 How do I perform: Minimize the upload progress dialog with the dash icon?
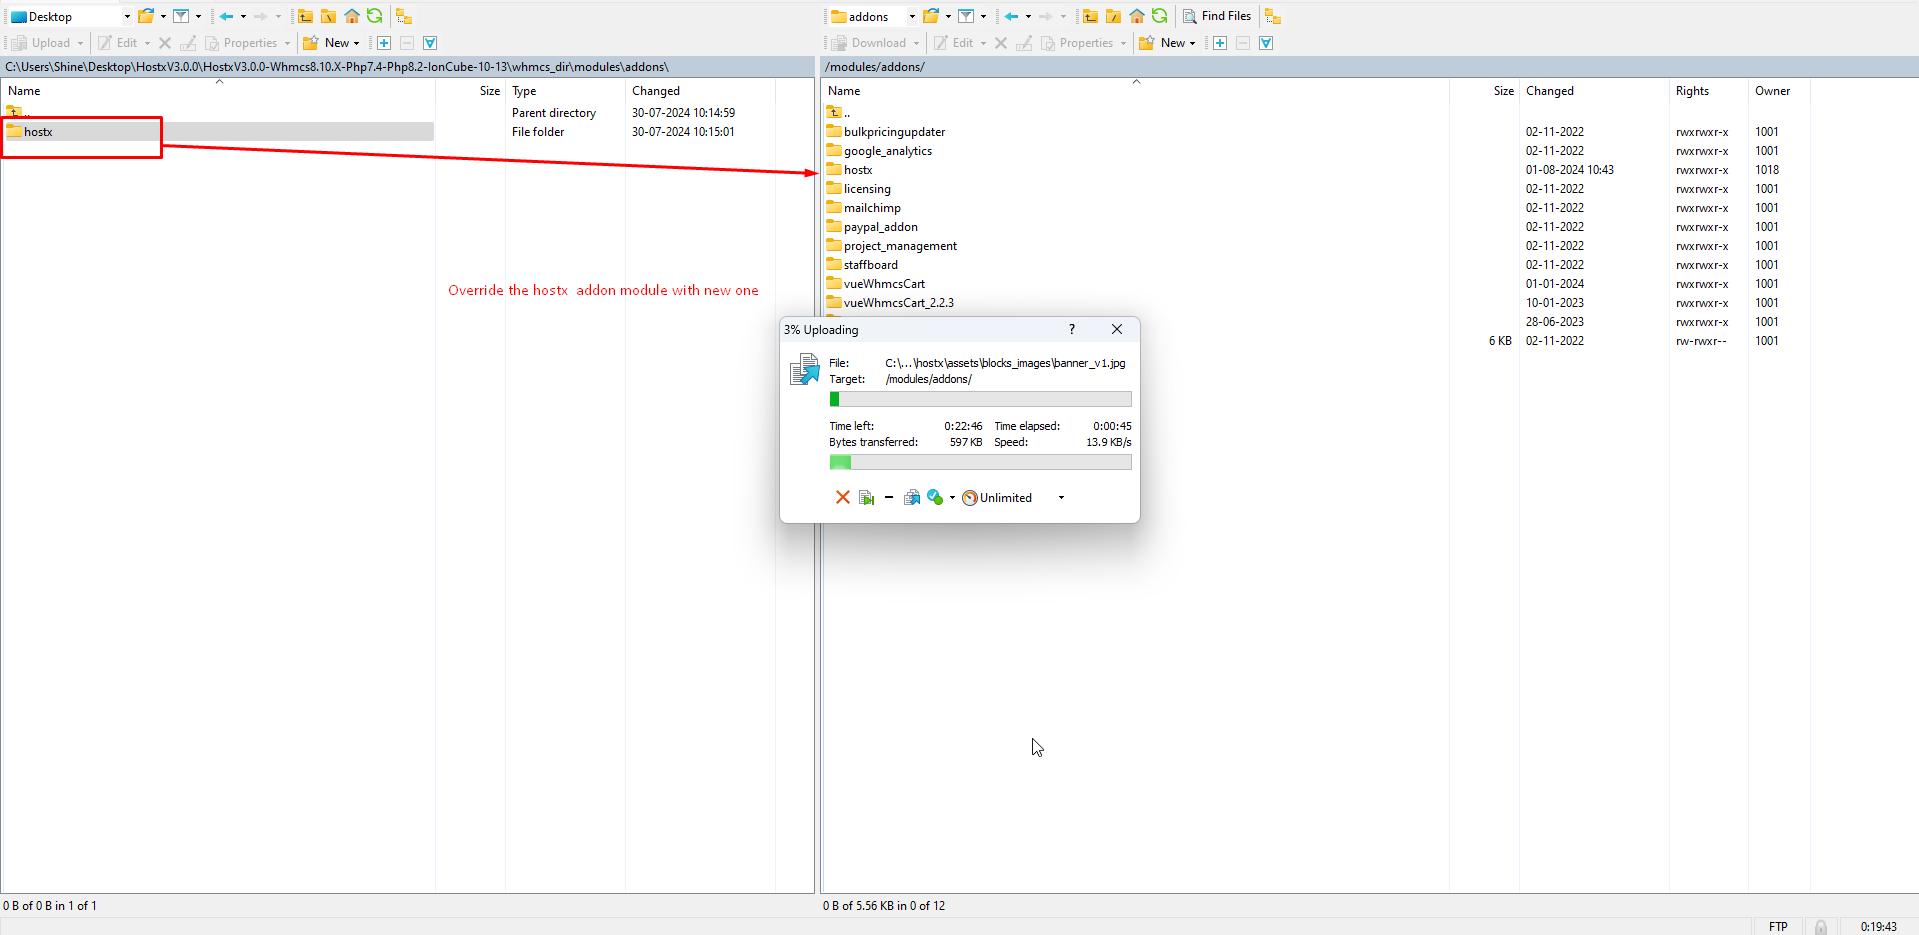[888, 498]
